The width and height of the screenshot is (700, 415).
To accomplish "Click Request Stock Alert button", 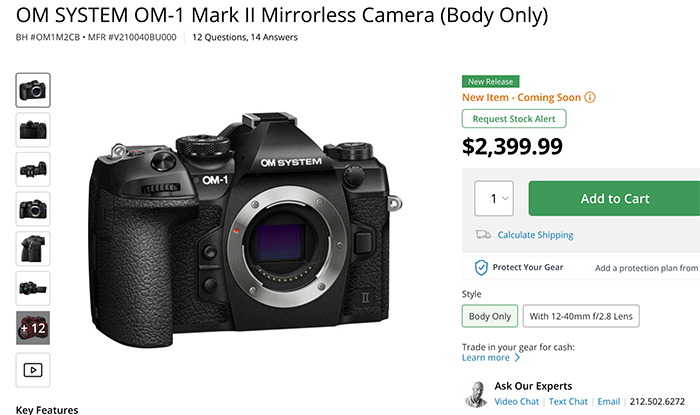I will tap(514, 119).
